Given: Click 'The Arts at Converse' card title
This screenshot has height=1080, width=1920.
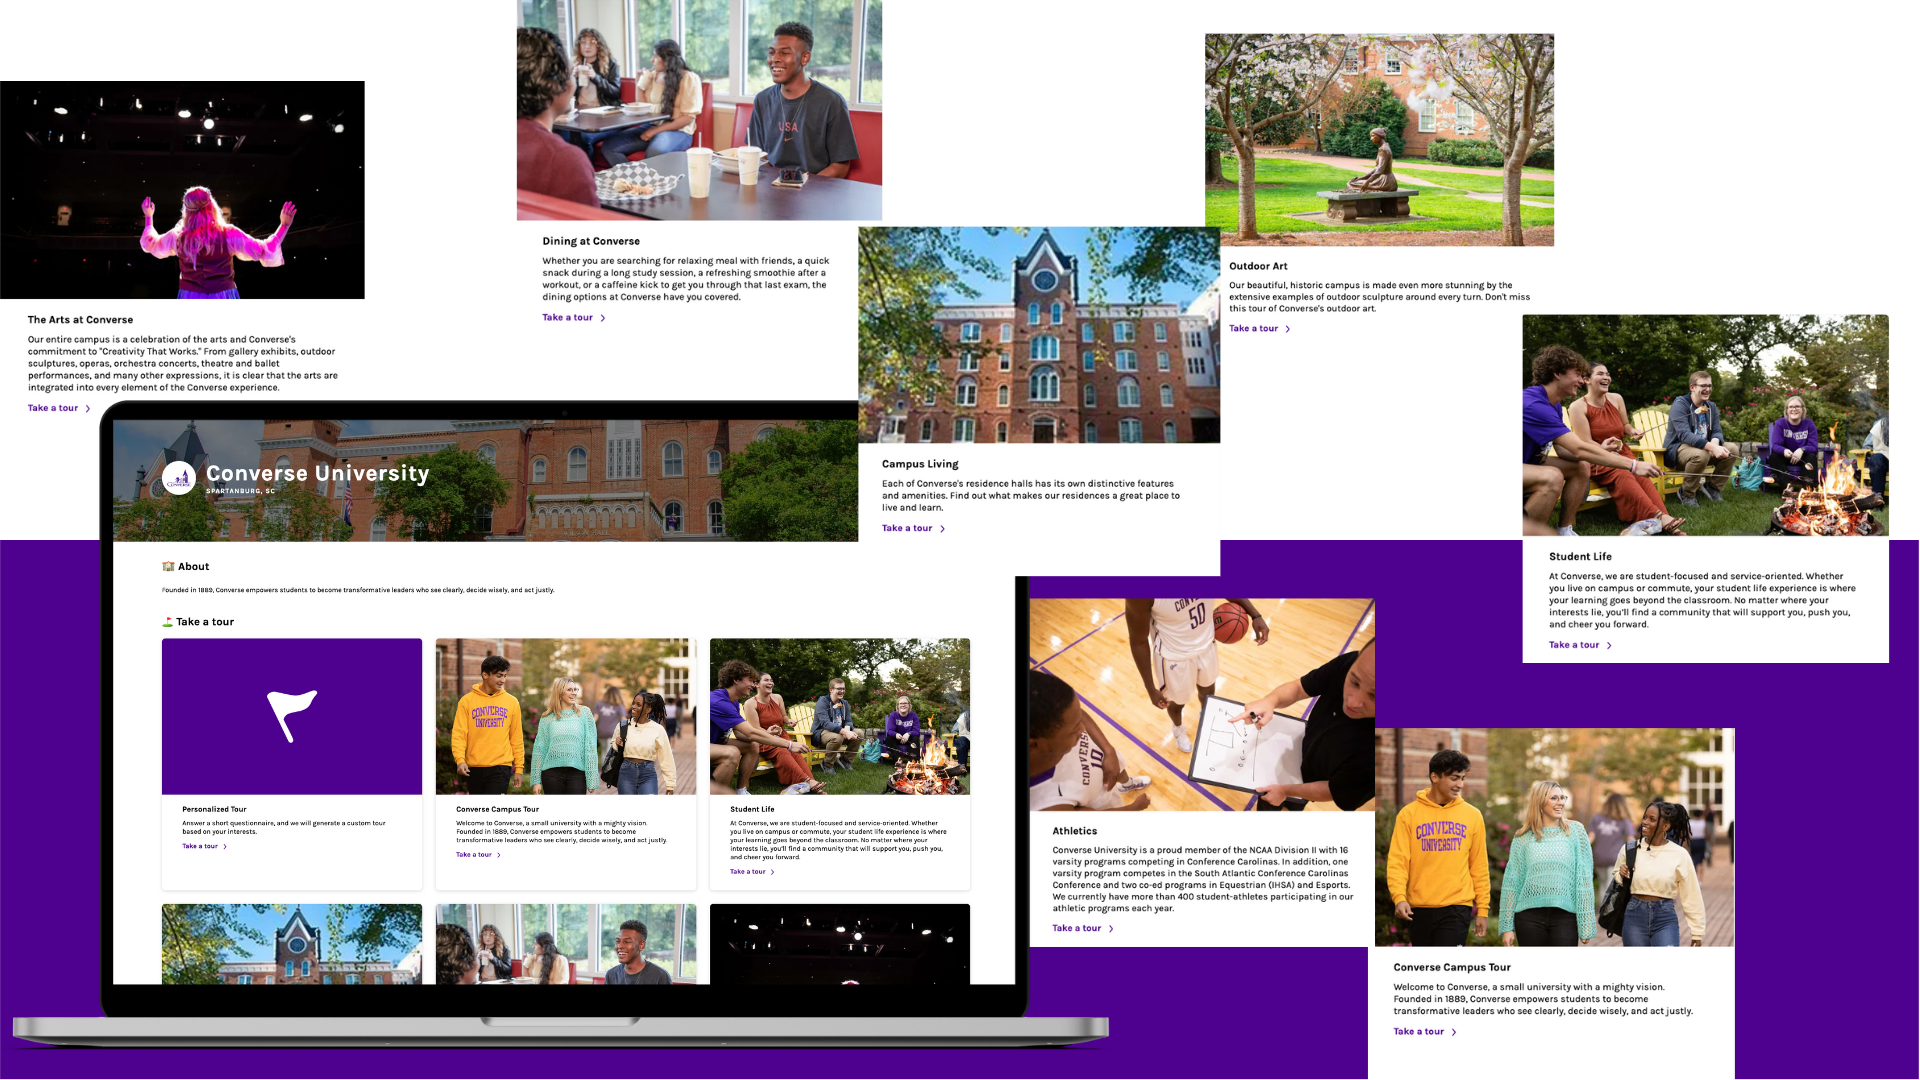Looking at the screenshot, I should click(x=80, y=320).
